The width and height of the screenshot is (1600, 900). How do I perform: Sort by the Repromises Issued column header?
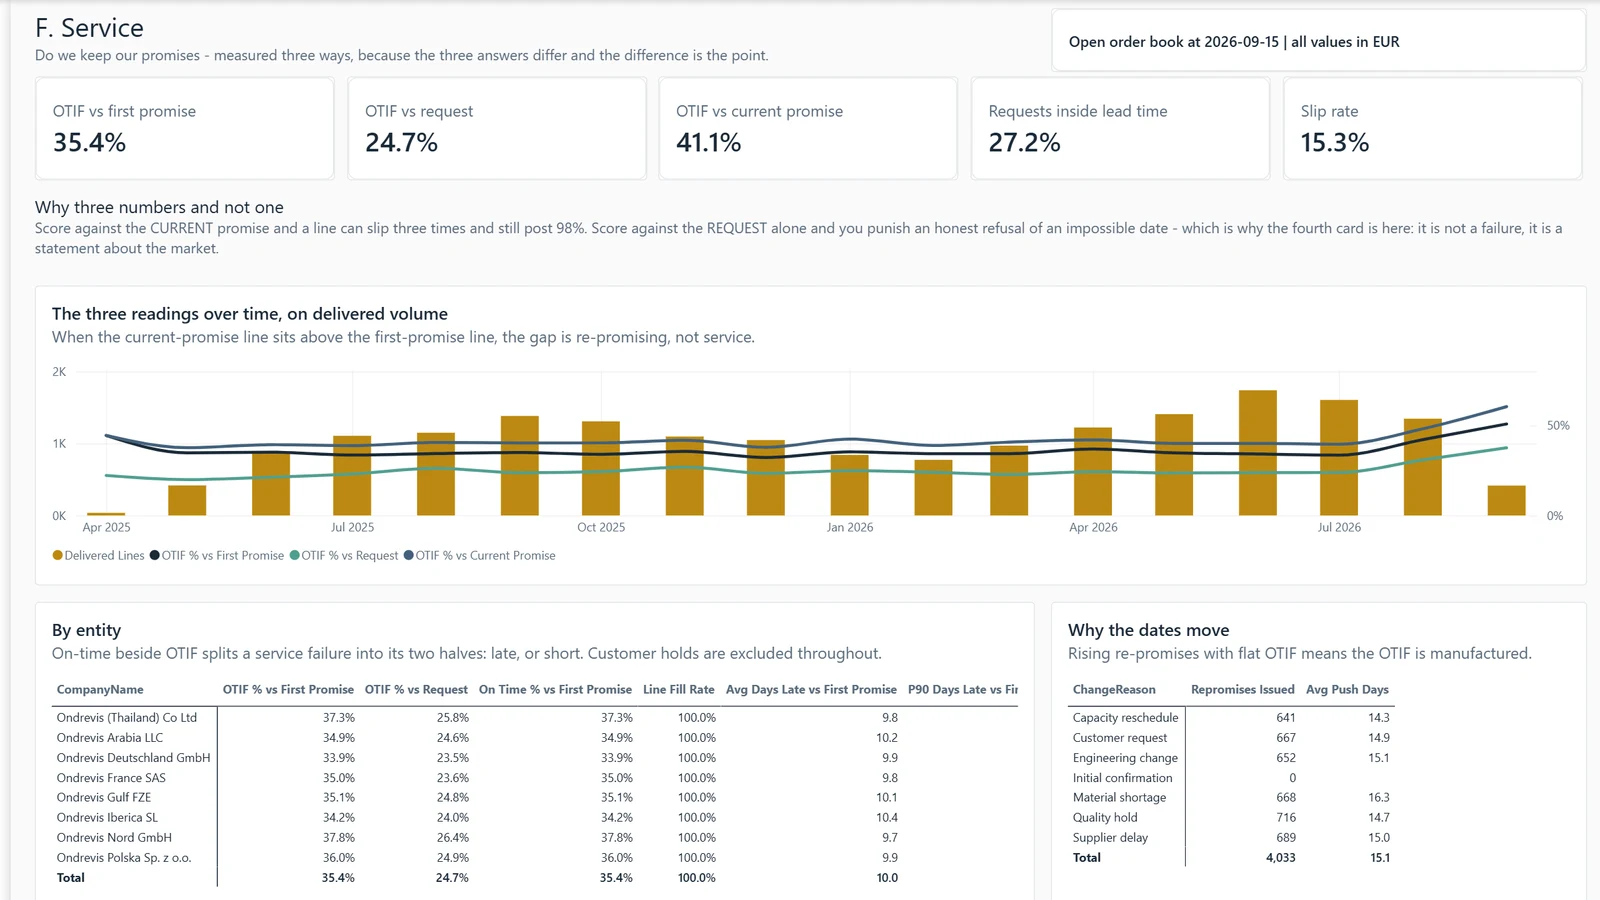[x=1243, y=690]
